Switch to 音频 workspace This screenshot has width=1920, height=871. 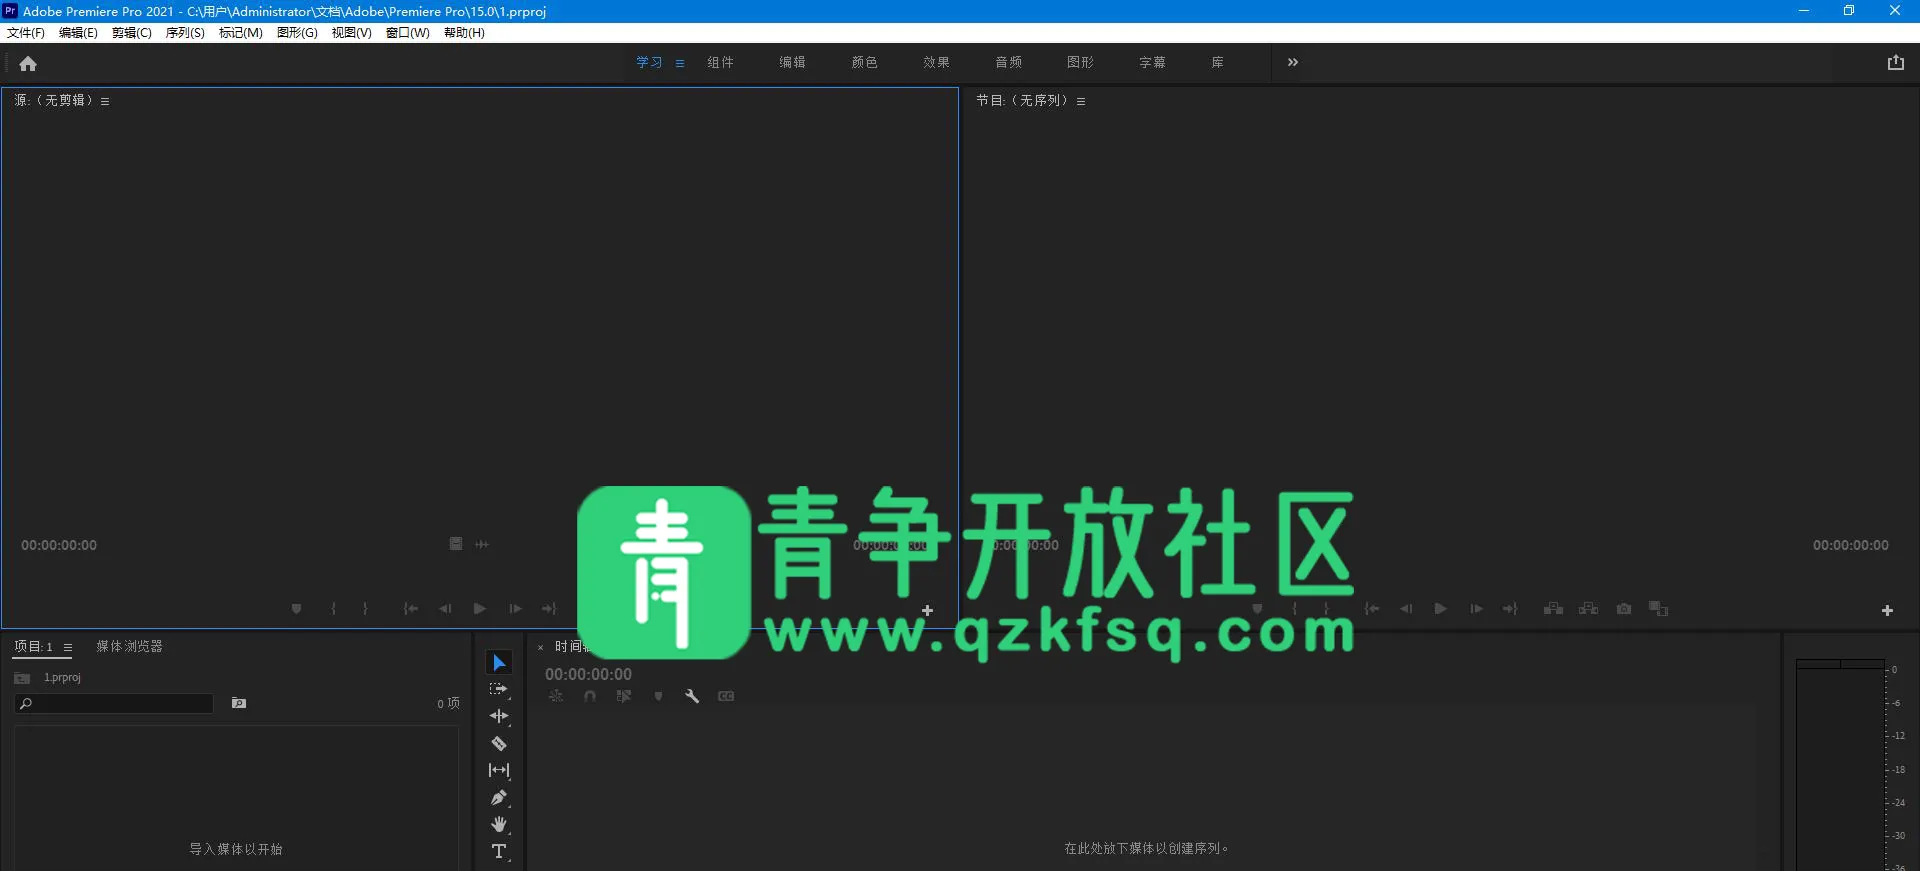(1009, 62)
